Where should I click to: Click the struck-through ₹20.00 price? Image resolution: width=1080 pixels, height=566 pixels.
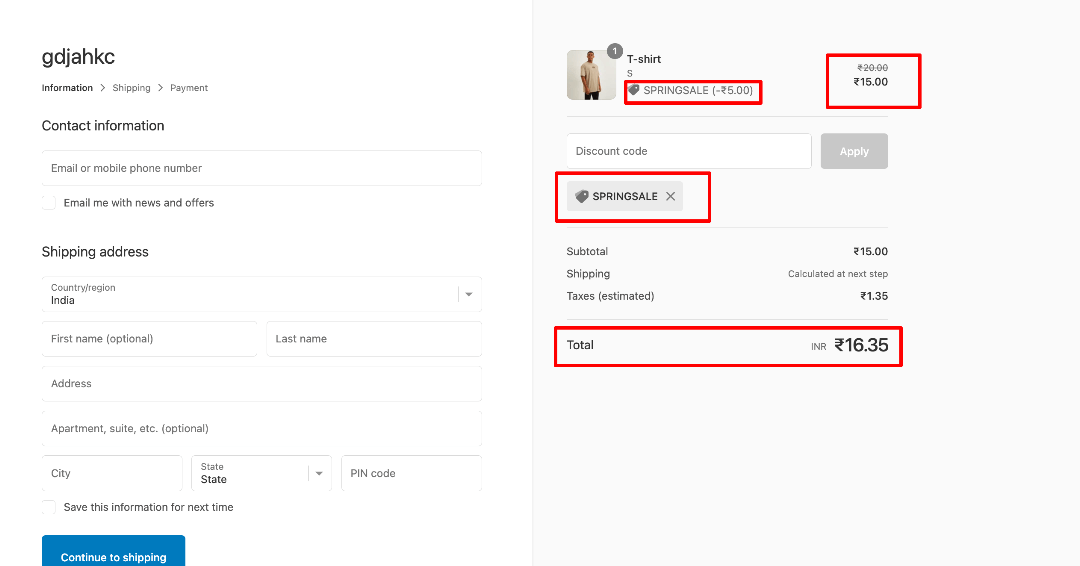click(872, 67)
